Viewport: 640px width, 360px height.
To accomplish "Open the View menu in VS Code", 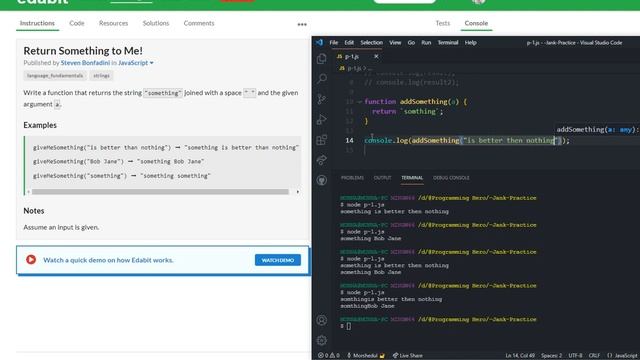I will pyautogui.click(x=395, y=42).
